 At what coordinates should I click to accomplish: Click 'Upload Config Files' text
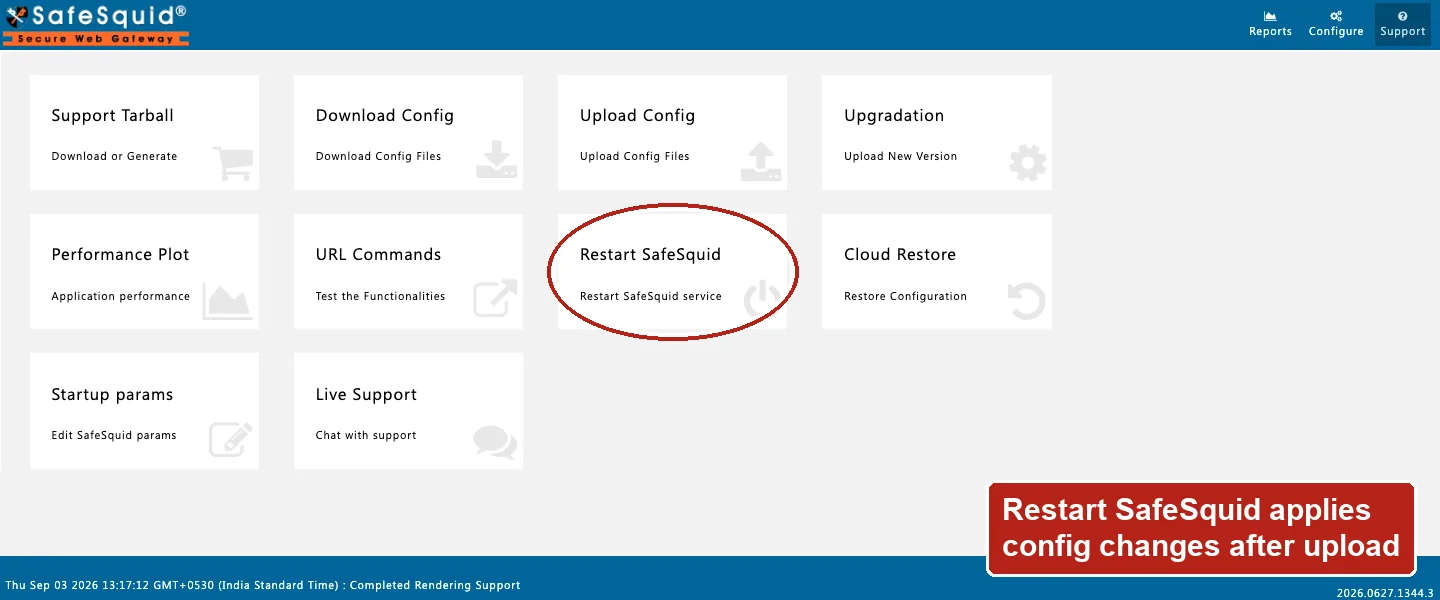point(634,156)
